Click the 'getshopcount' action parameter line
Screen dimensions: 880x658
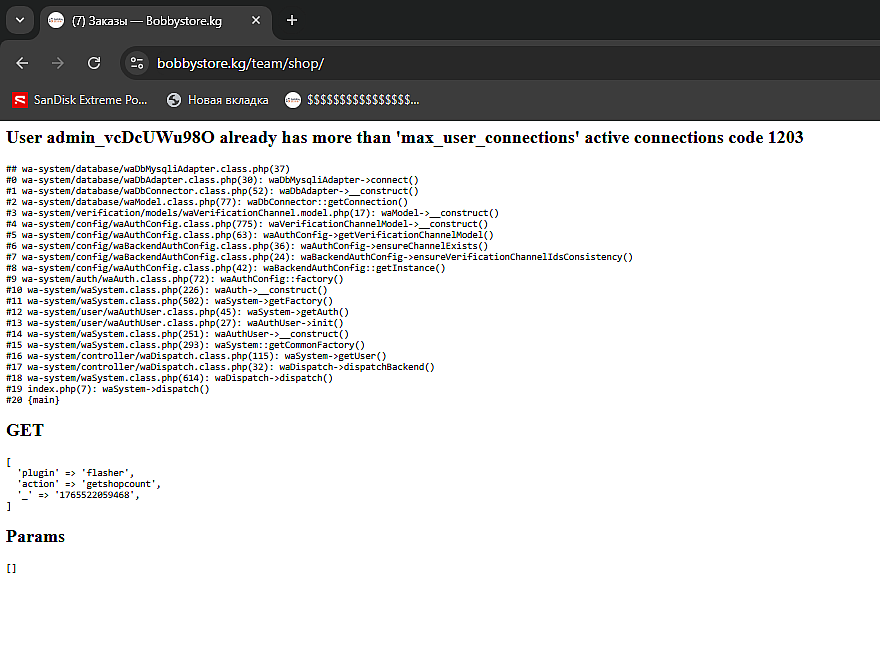(x=88, y=484)
